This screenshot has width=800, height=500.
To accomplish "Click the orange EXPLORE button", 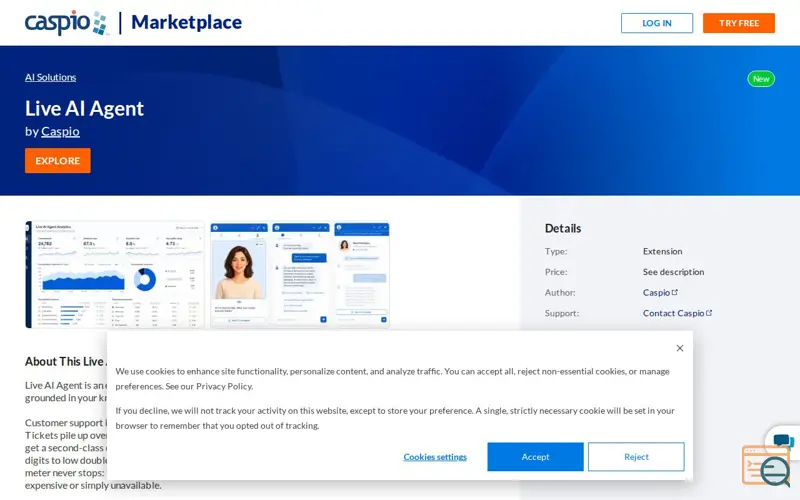I will tap(58, 161).
